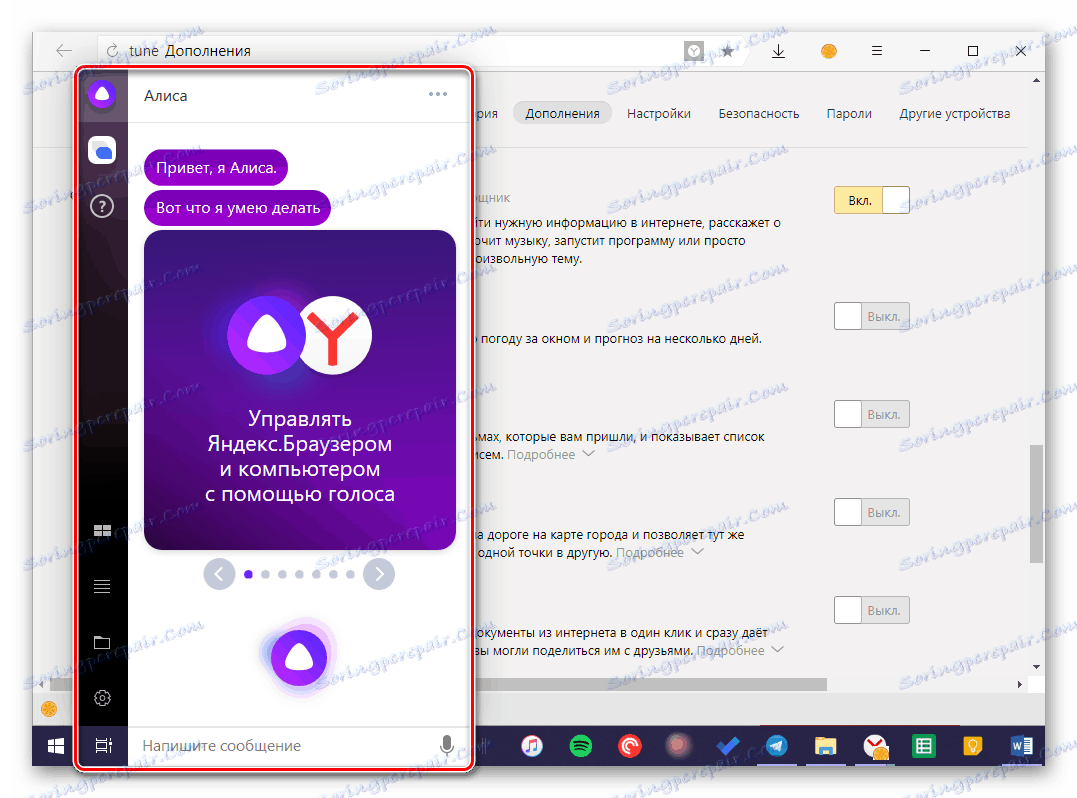Screen dimensions: 1077x798
Task: Click the browser back arrow
Action: 64,51
